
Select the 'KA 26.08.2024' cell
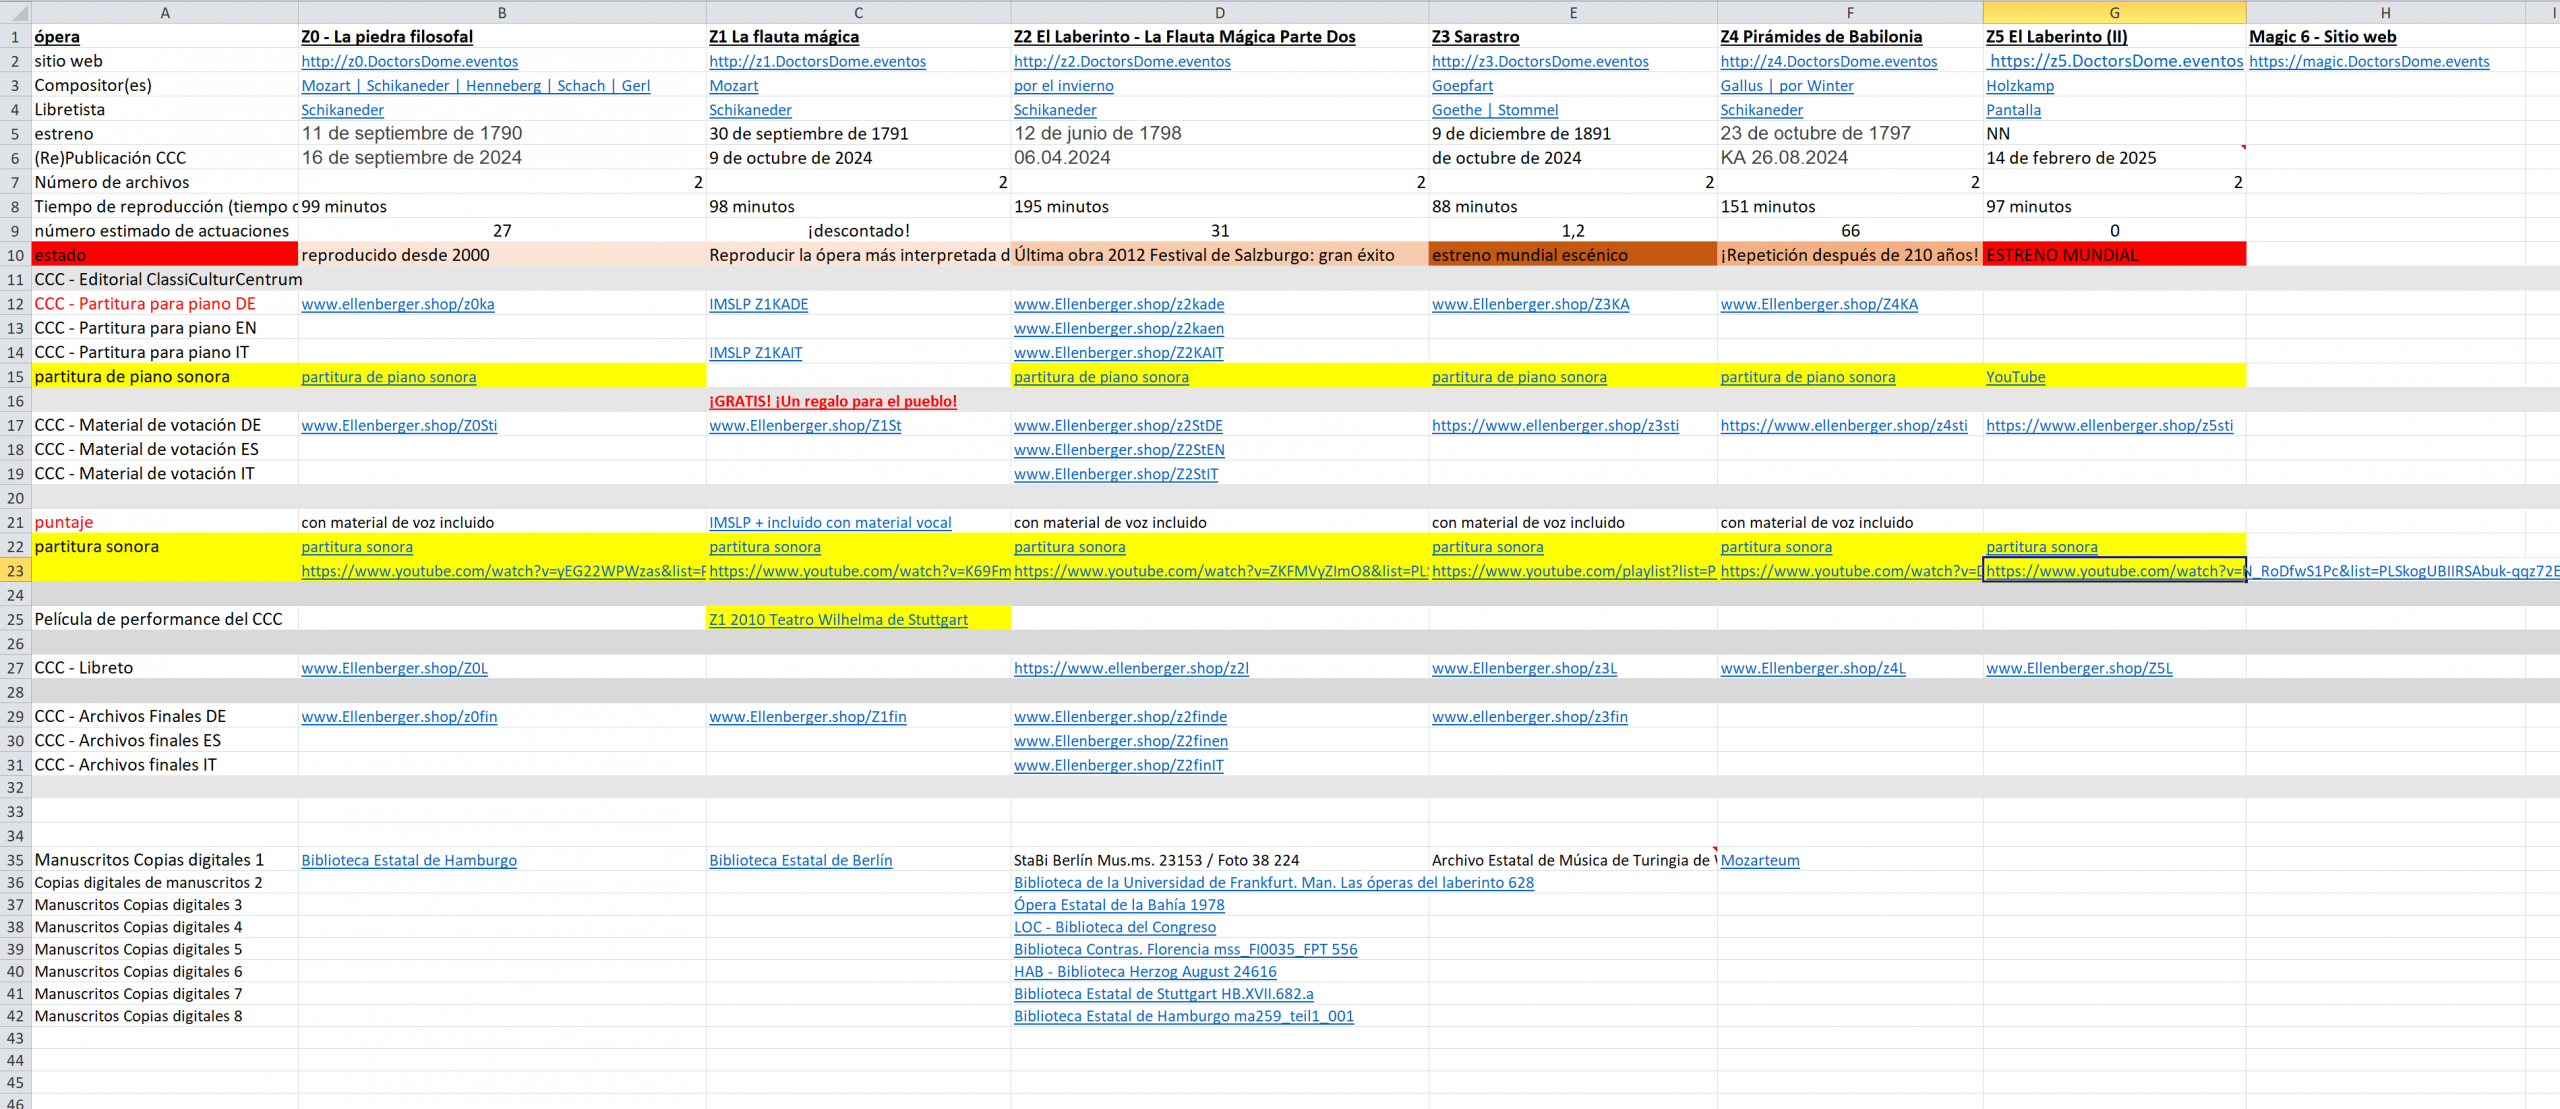tap(1850, 159)
